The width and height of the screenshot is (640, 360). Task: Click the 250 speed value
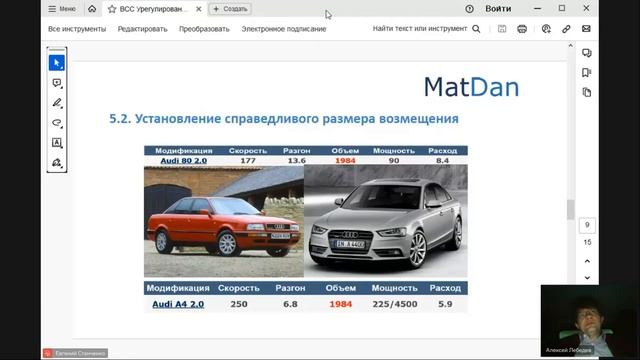pos(239,304)
